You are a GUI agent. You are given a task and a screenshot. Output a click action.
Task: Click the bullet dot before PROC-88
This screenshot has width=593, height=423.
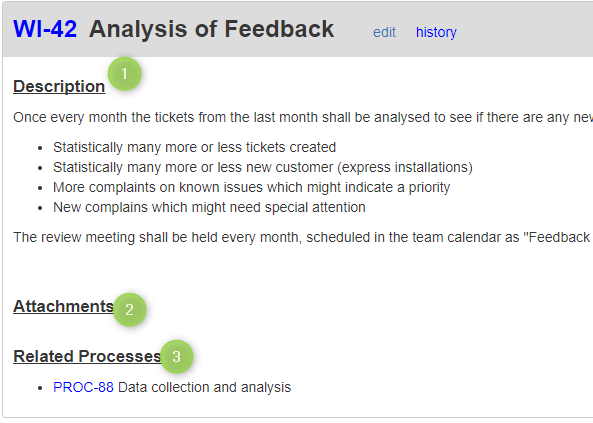coord(40,388)
